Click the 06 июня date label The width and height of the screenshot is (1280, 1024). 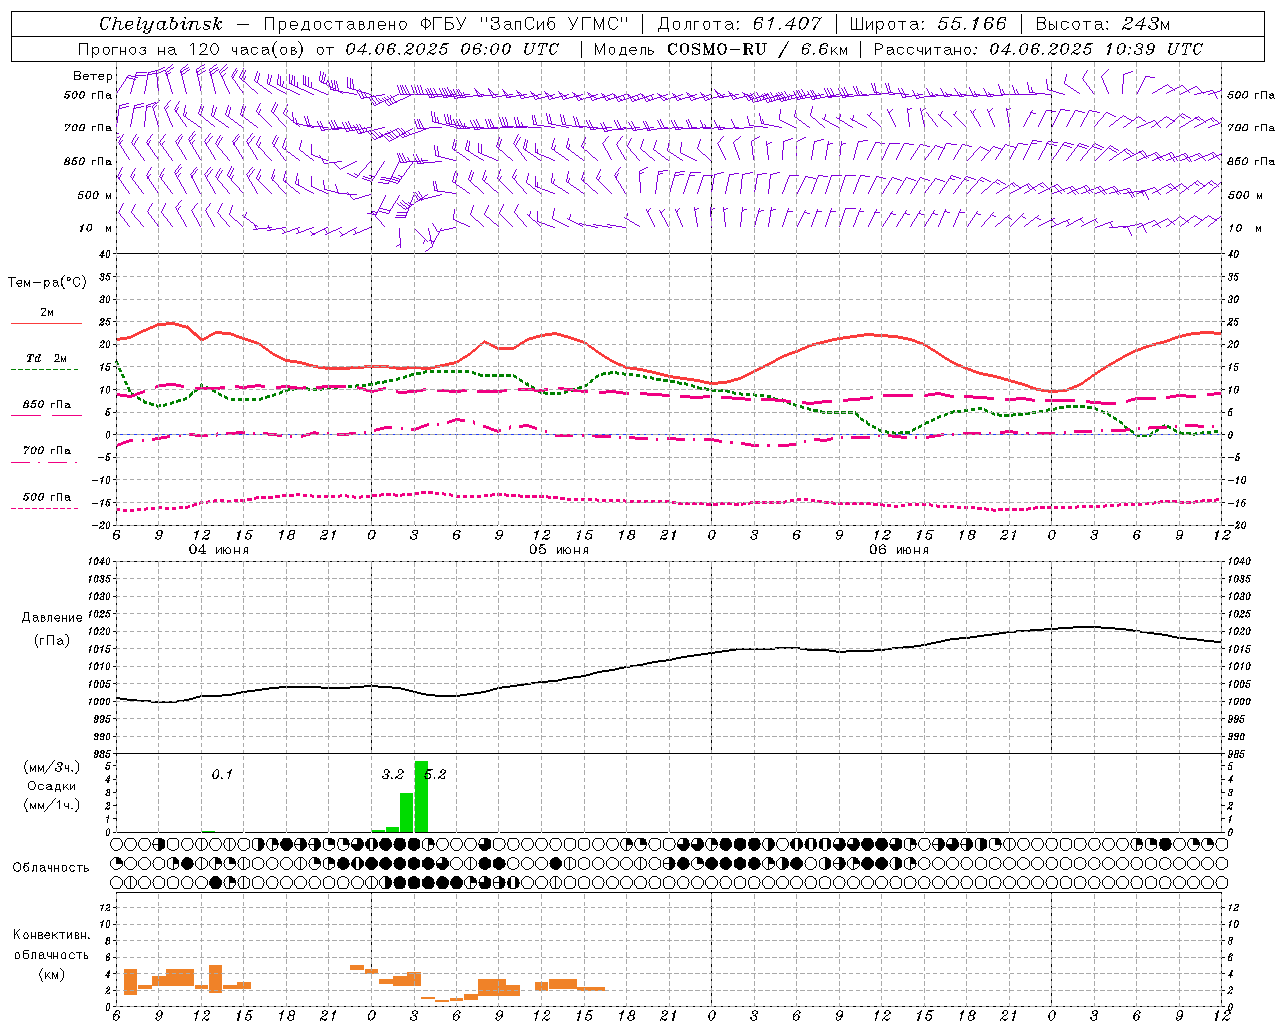click(x=898, y=550)
